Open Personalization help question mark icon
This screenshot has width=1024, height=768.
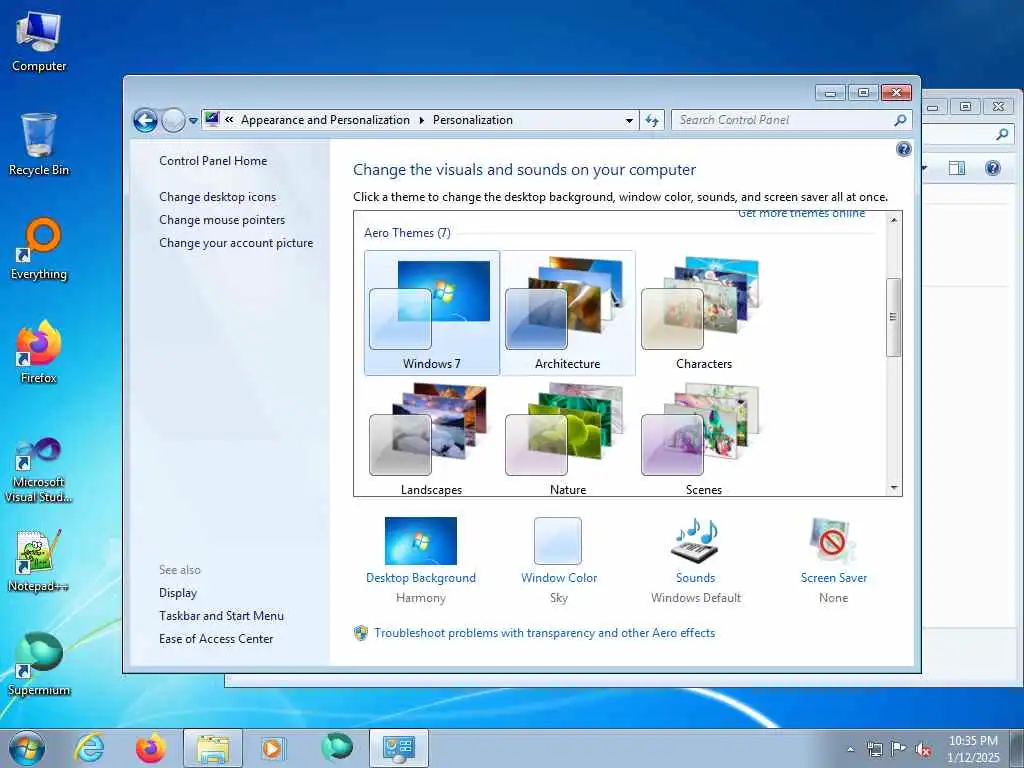click(904, 150)
